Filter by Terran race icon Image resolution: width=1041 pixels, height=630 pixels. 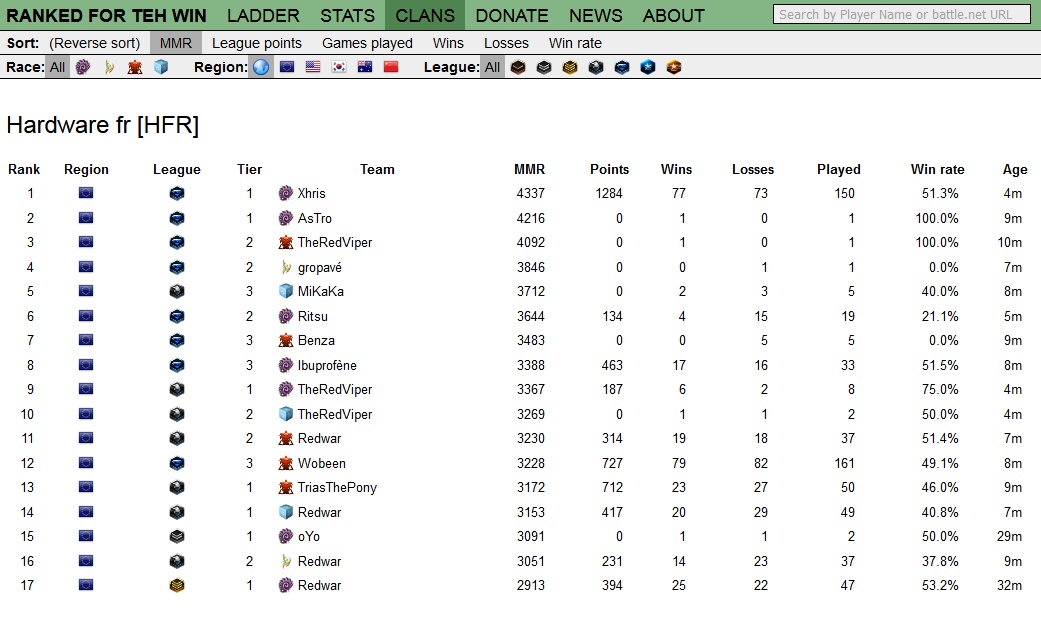[x=135, y=67]
